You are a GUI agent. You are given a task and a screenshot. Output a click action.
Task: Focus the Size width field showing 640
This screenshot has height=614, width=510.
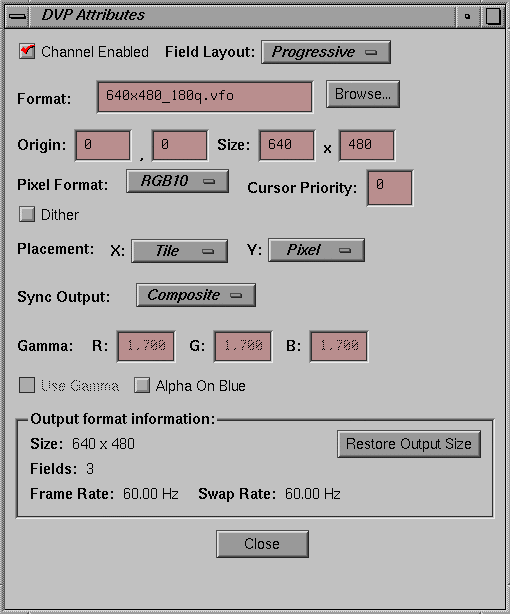[x=287, y=146]
